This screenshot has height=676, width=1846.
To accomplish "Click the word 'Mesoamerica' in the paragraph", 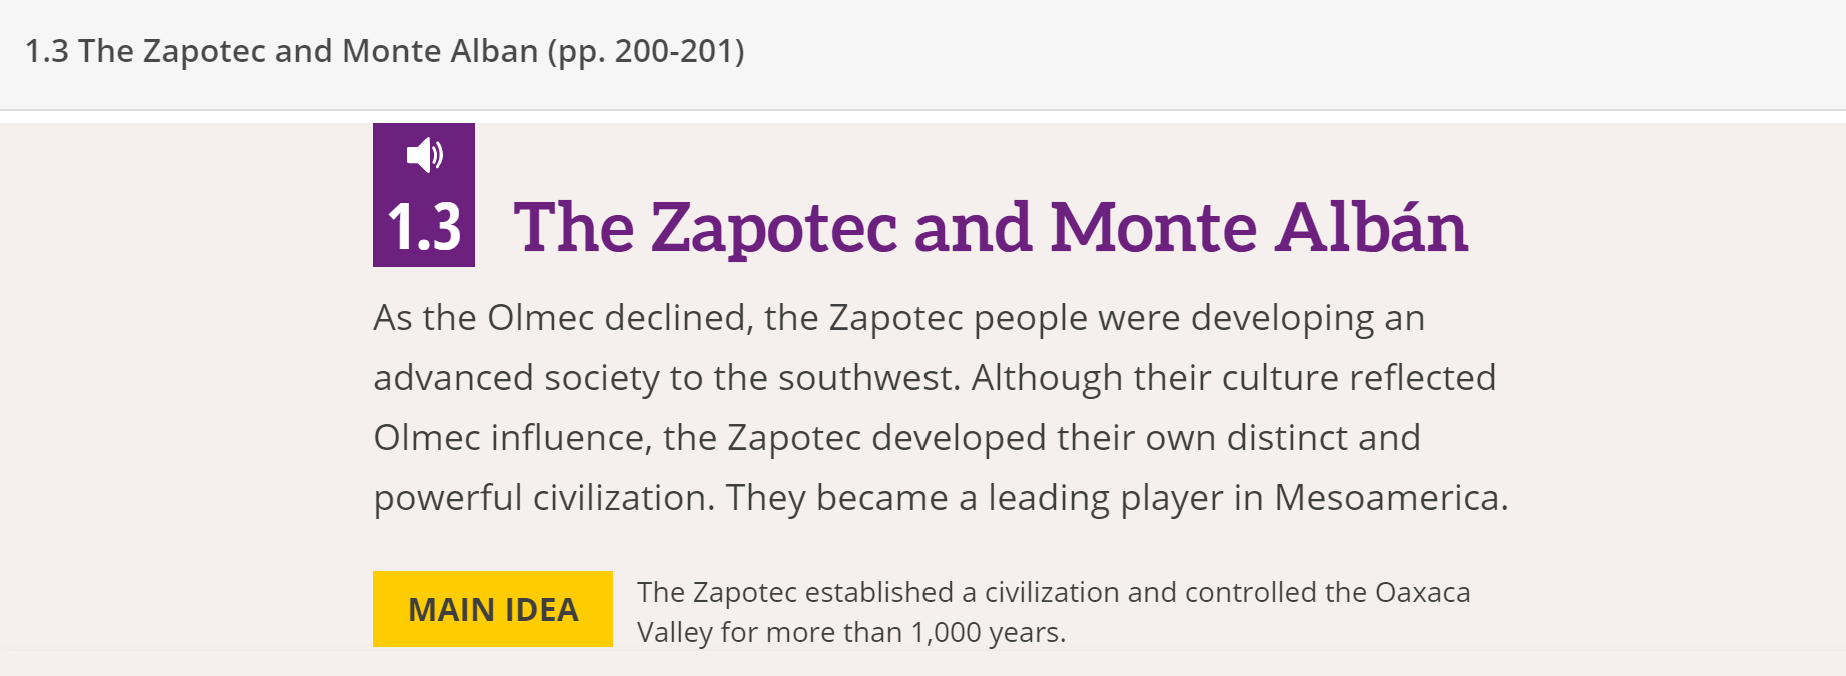I will 1389,498.
